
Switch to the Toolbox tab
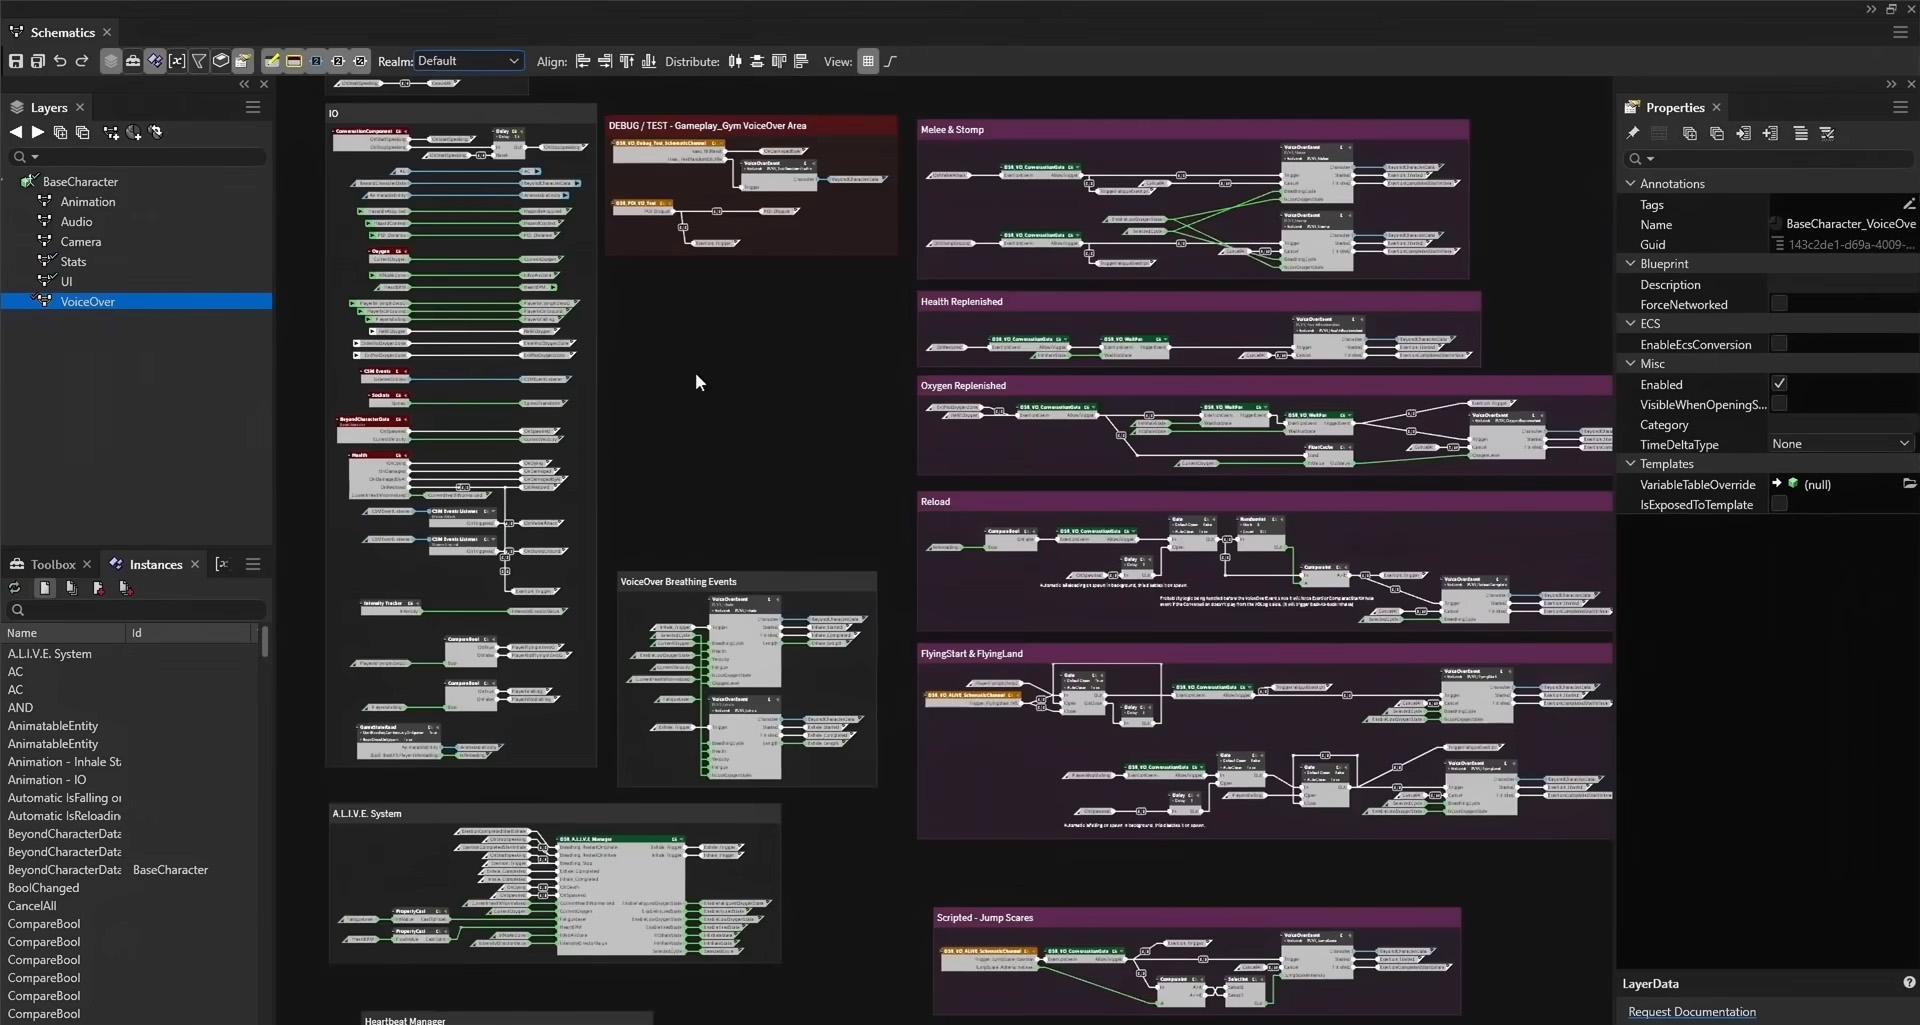tap(52, 565)
